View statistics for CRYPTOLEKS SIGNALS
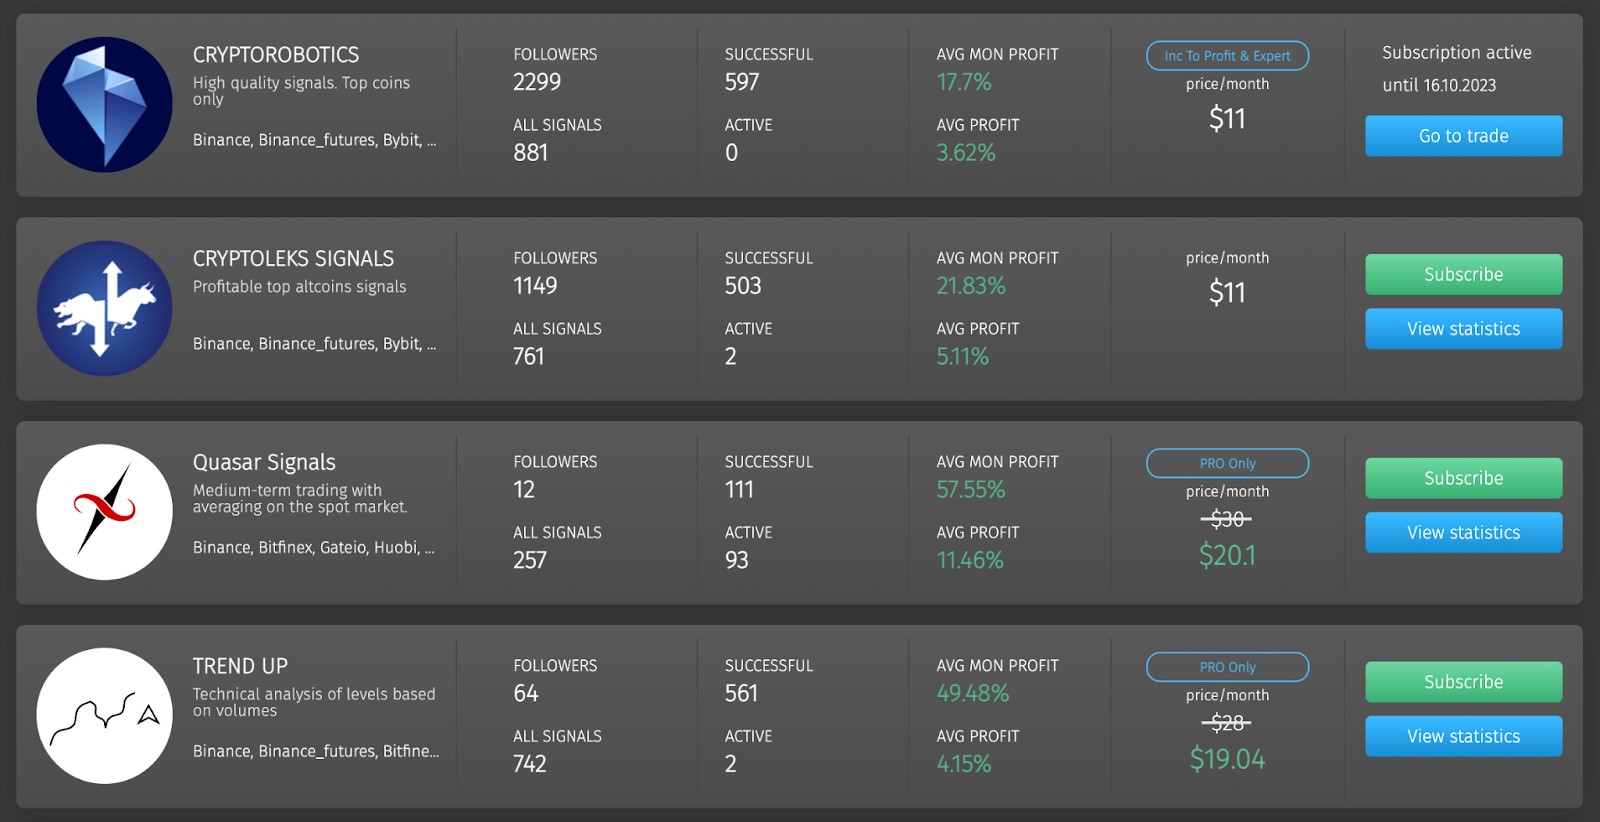The height and width of the screenshot is (822, 1600). click(1463, 329)
